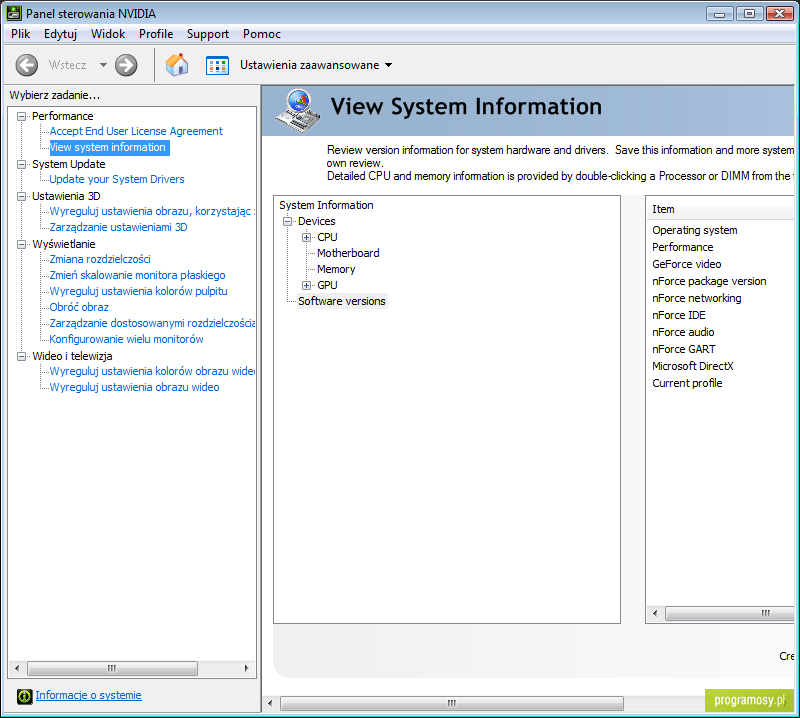The height and width of the screenshot is (718, 800).
Task: Open the back history dropdown arrow
Action: click(103, 65)
